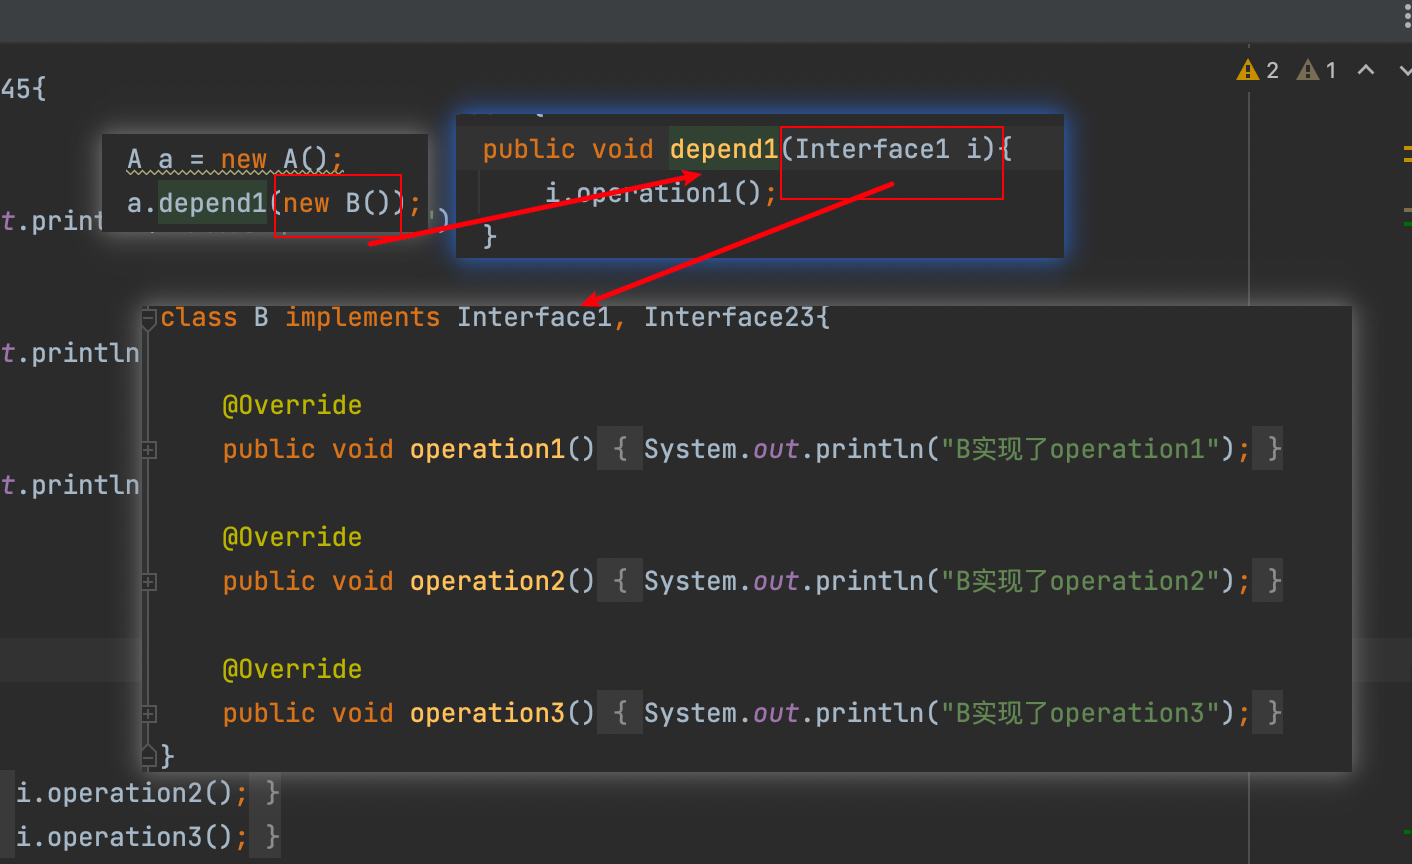Collapse class B from closing brace marker
The height and width of the screenshot is (864, 1412).
click(149, 755)
